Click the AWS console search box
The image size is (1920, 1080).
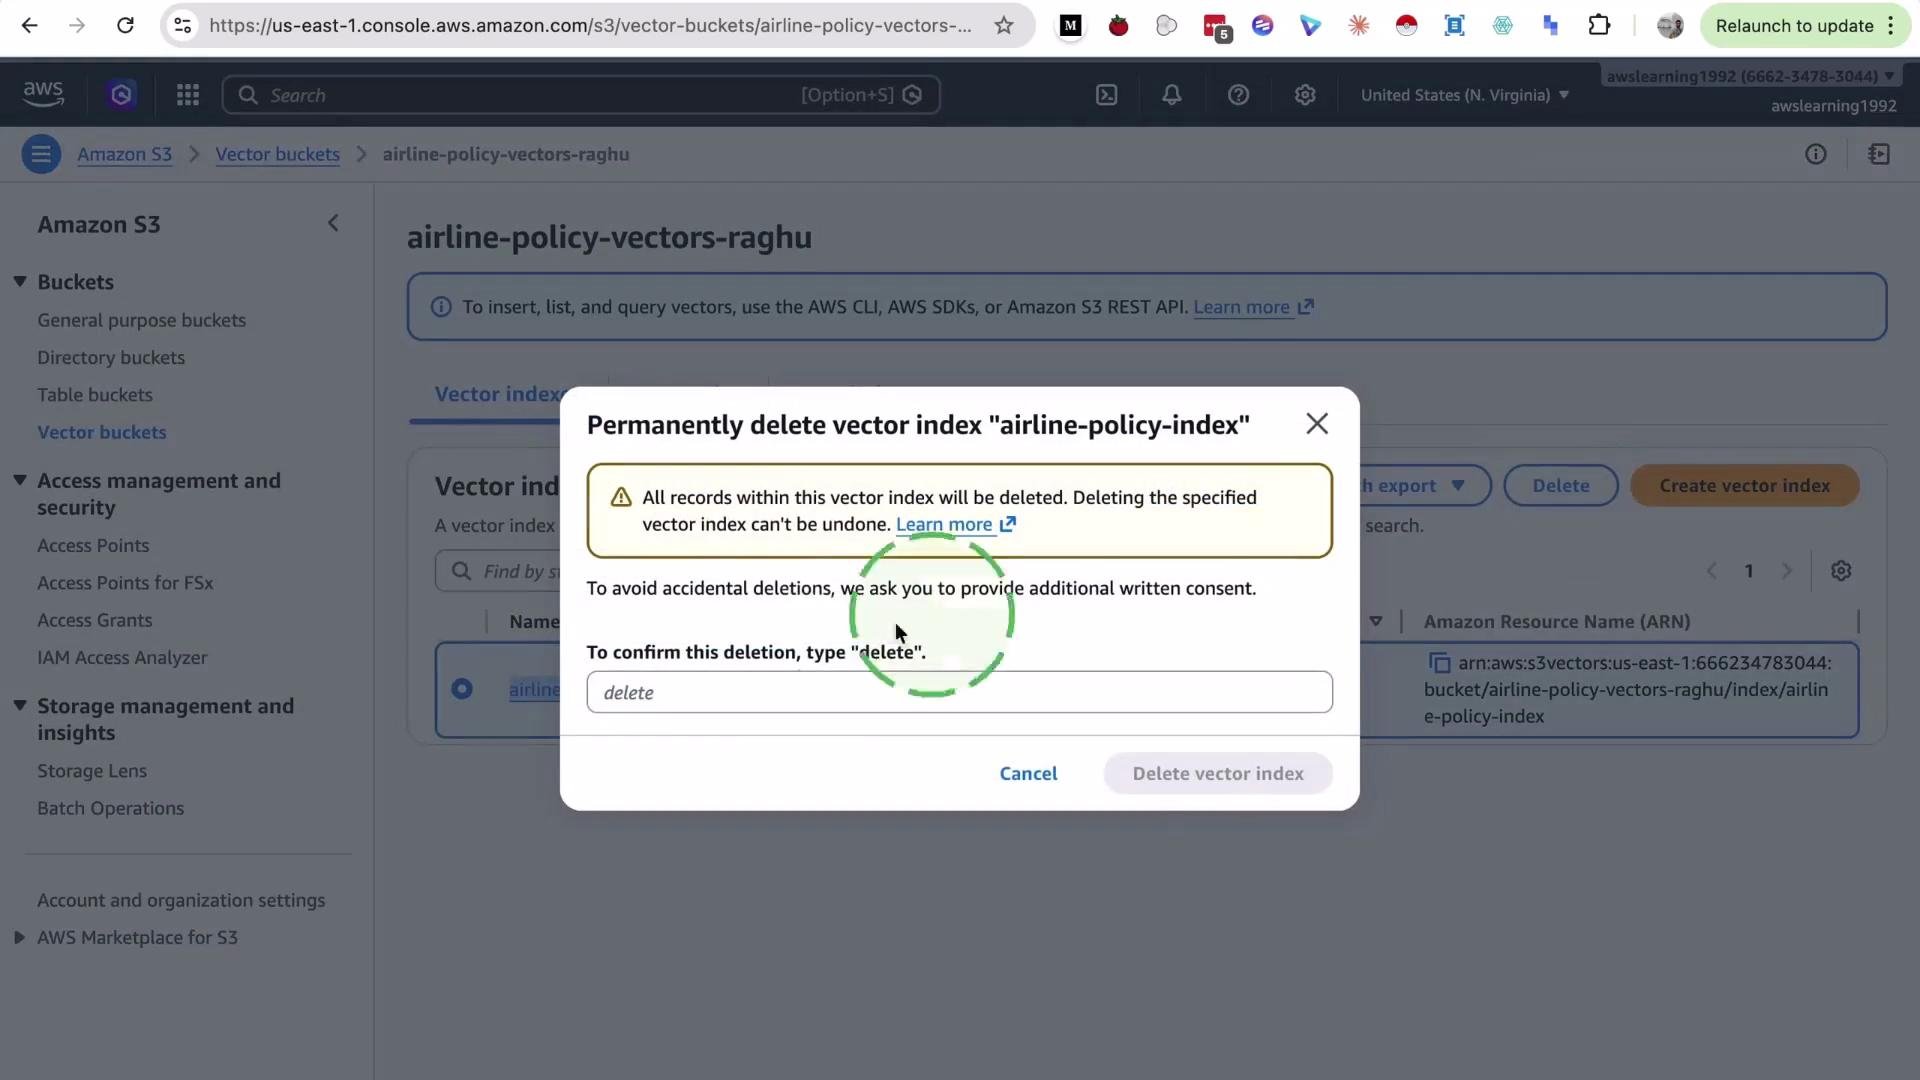pos(581,95)
